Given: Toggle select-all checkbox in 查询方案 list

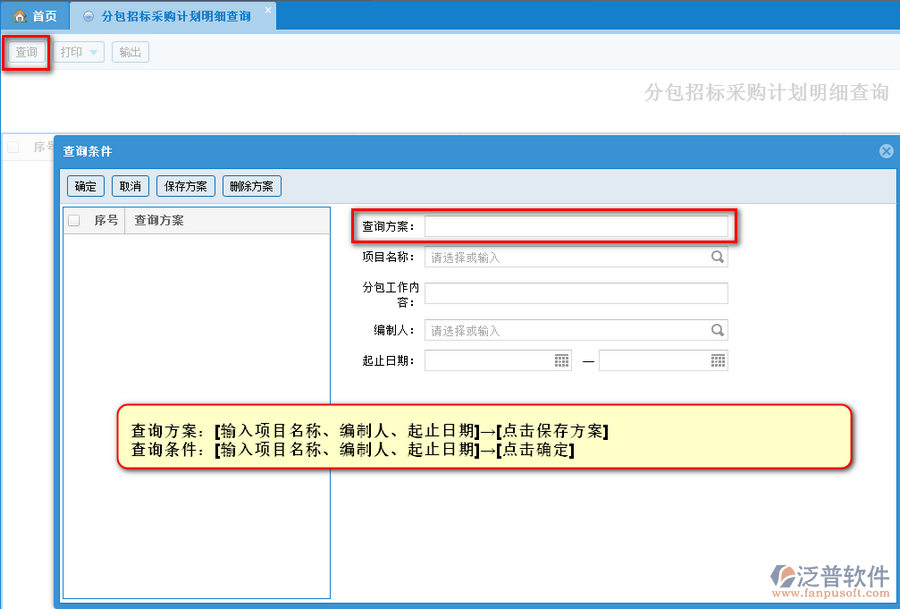Looking at the screenshot, I should [x=74, y=220].
